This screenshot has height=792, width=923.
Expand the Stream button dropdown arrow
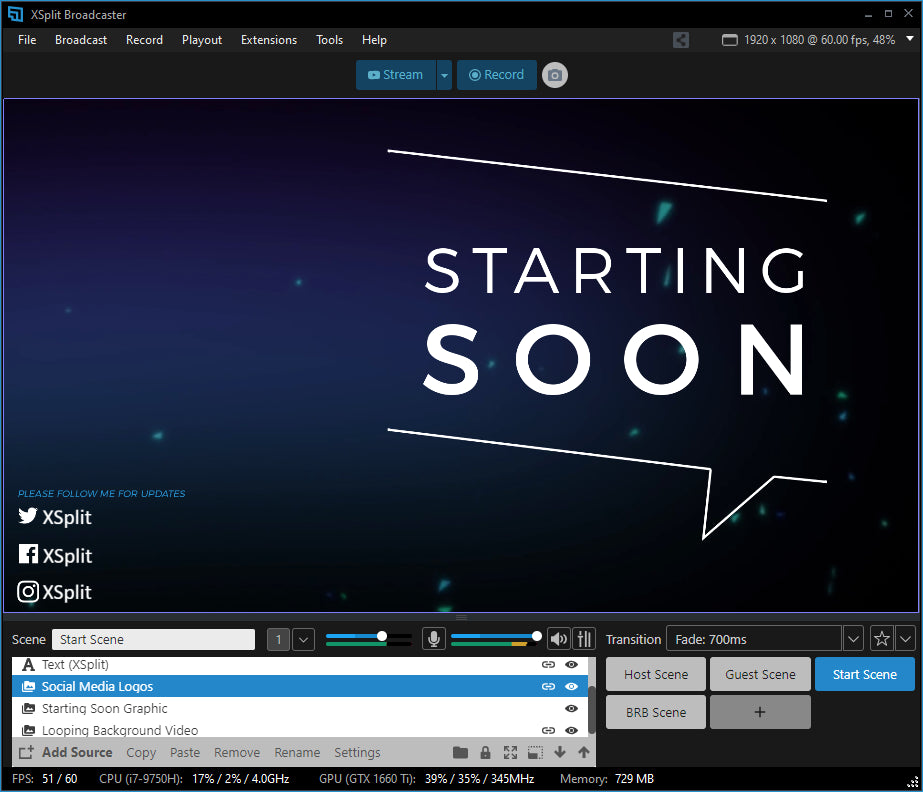click(444, 75)
